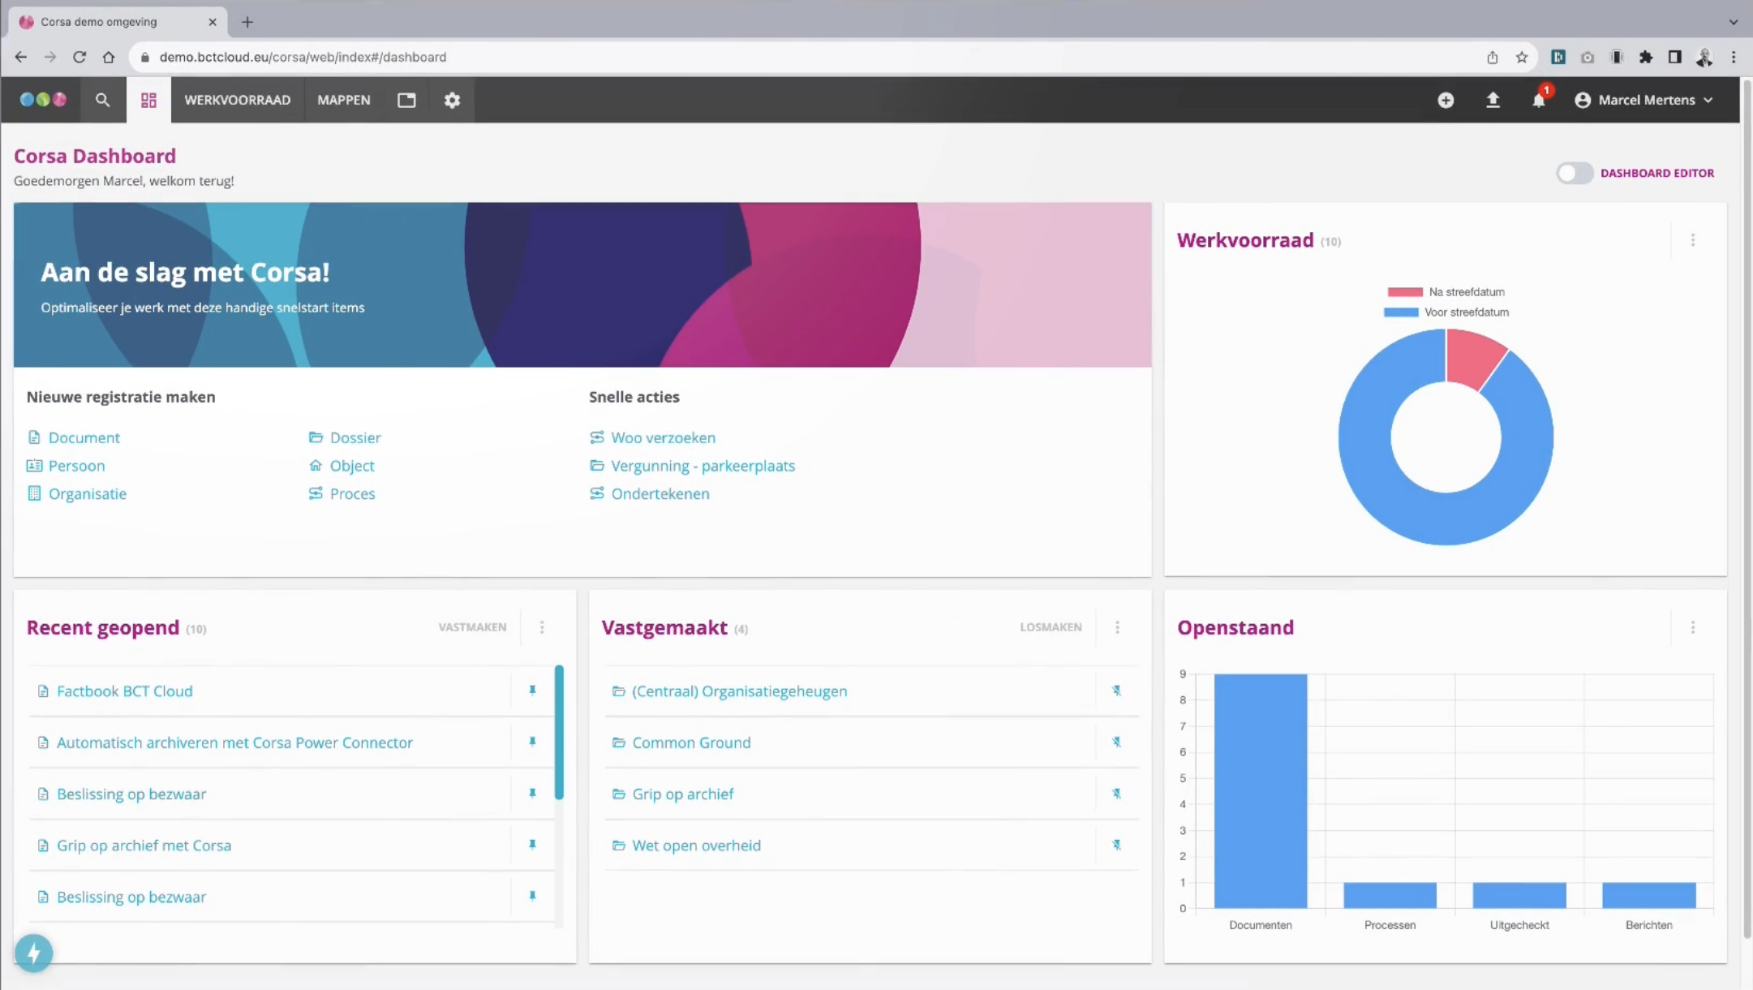
Task: Open Factbook BCT Cloud document
Action: pyautogui.click(x=125, y=691)
